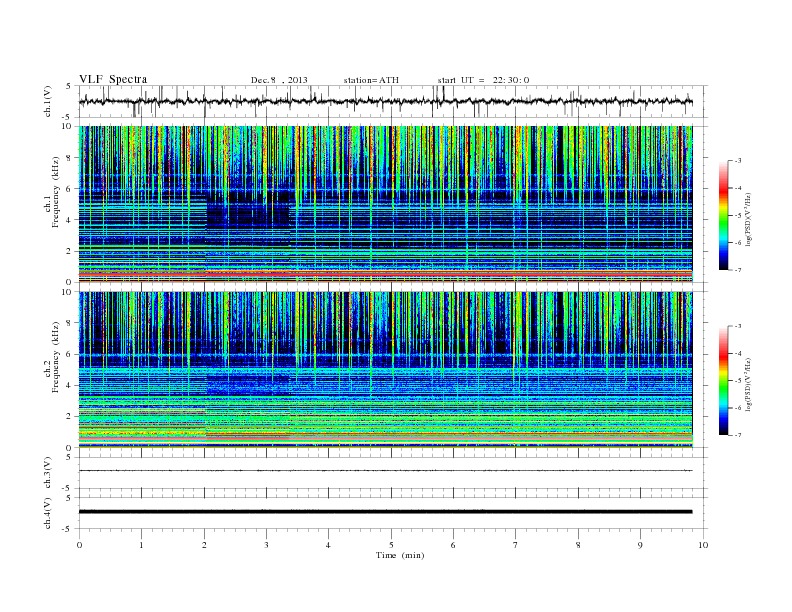792x612 pixels.
Task: Click the ch.2 "Frequency (kHz)" axis title
Action: click(x=56, y=357)
